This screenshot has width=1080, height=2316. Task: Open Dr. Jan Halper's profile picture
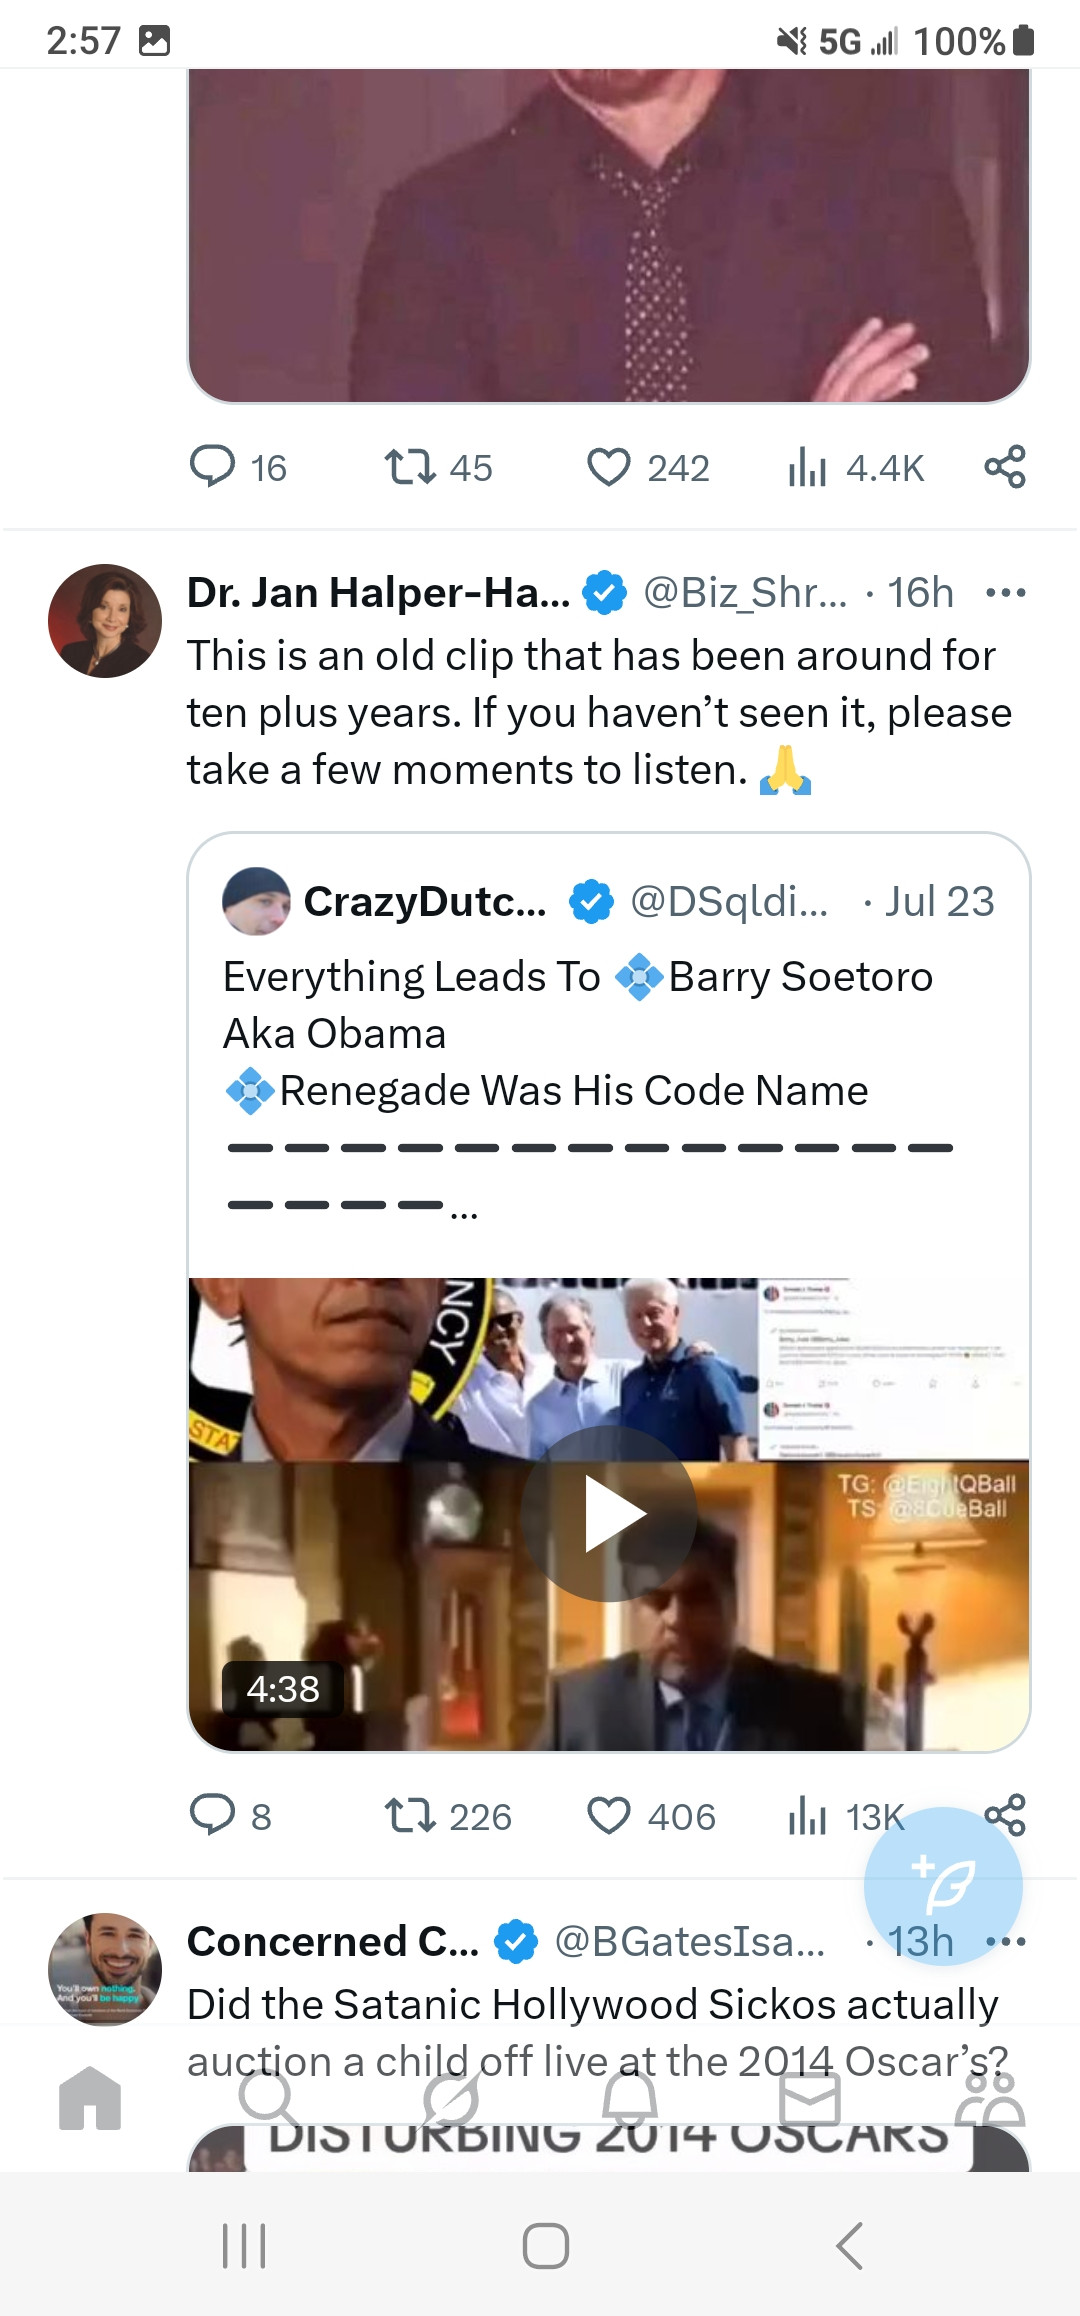tap(105, 621)
